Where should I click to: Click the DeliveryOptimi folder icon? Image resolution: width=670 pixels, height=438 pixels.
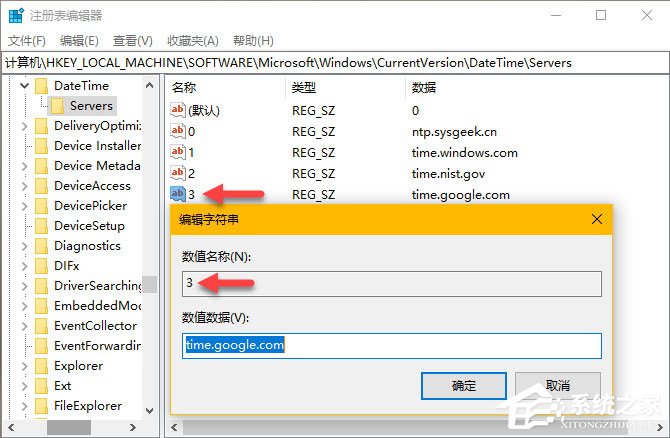(x=41, y=126)
